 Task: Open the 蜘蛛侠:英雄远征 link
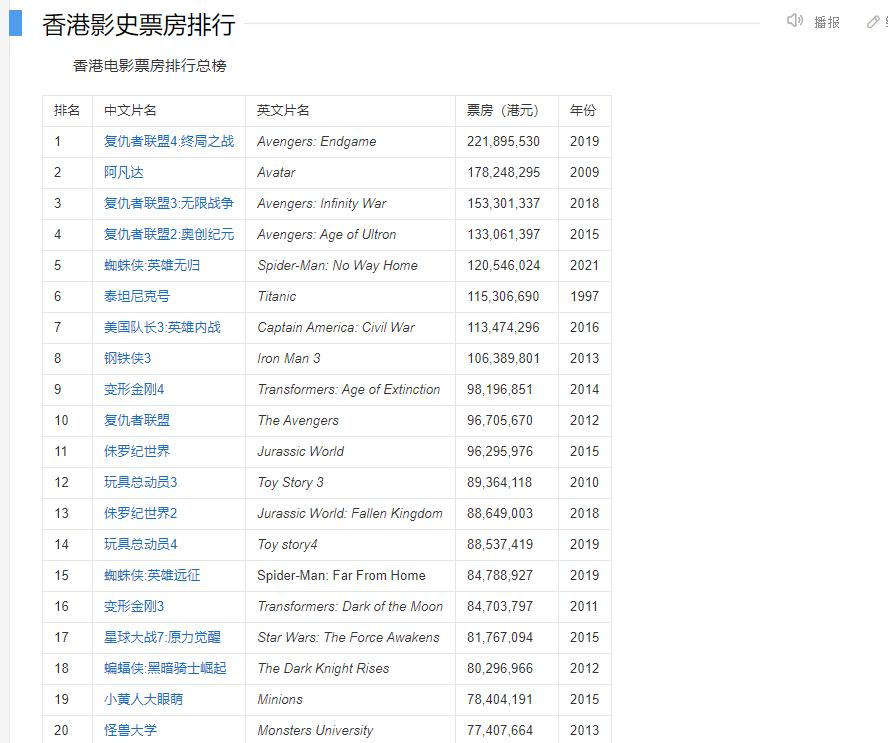tap(151, 575)
